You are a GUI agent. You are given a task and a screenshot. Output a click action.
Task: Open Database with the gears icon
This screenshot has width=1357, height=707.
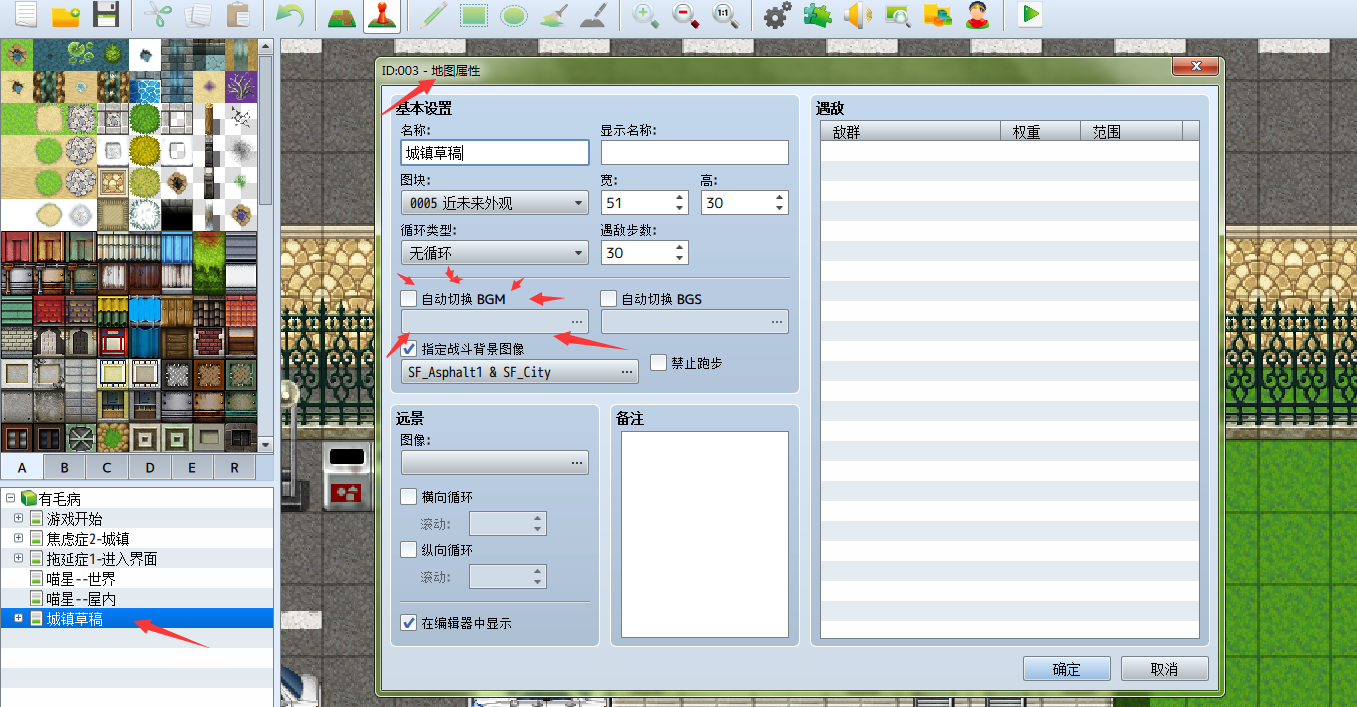click(778, 16)
